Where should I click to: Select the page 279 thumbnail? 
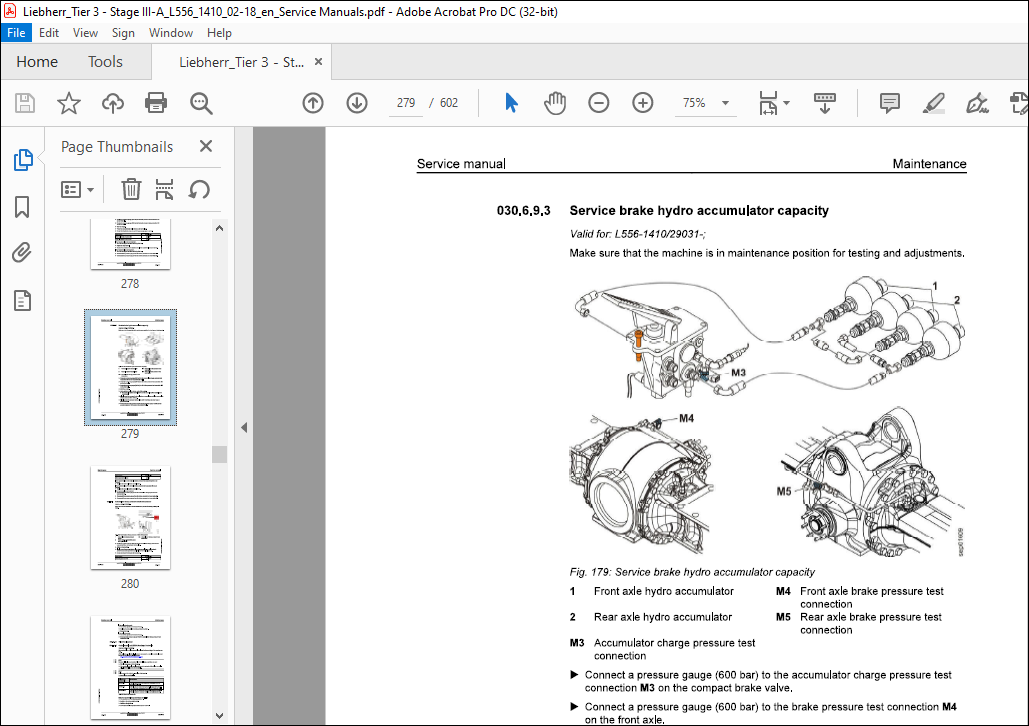point(131,368)
